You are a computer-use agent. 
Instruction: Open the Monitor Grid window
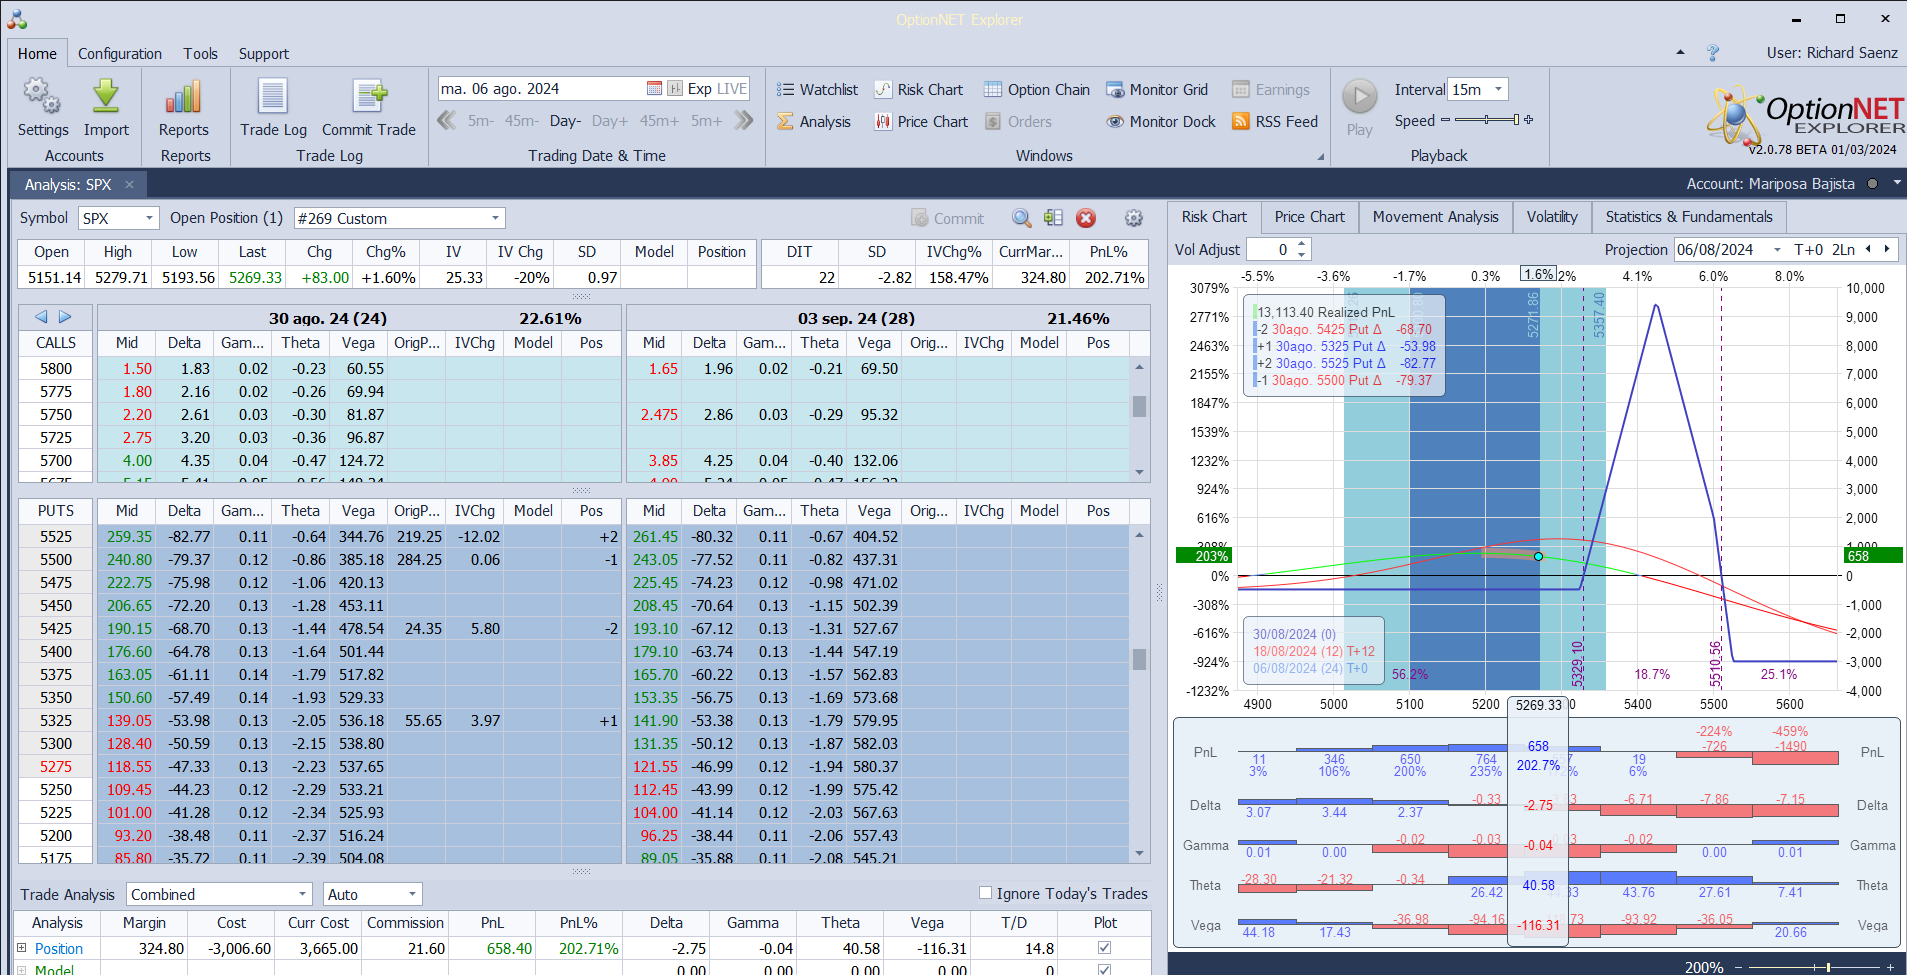coord(1157,89)
